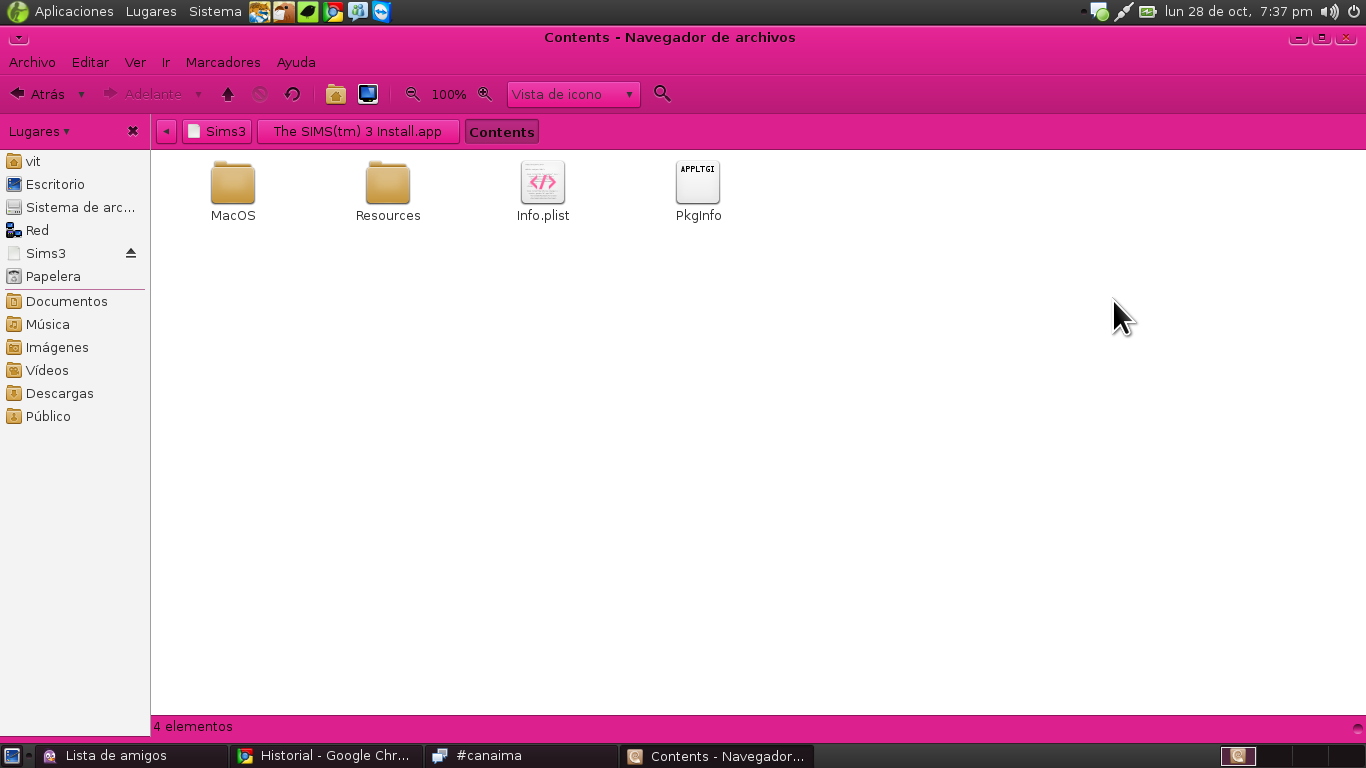
Task: Open the volume control in tray
Action: (x=1329, y=12)
